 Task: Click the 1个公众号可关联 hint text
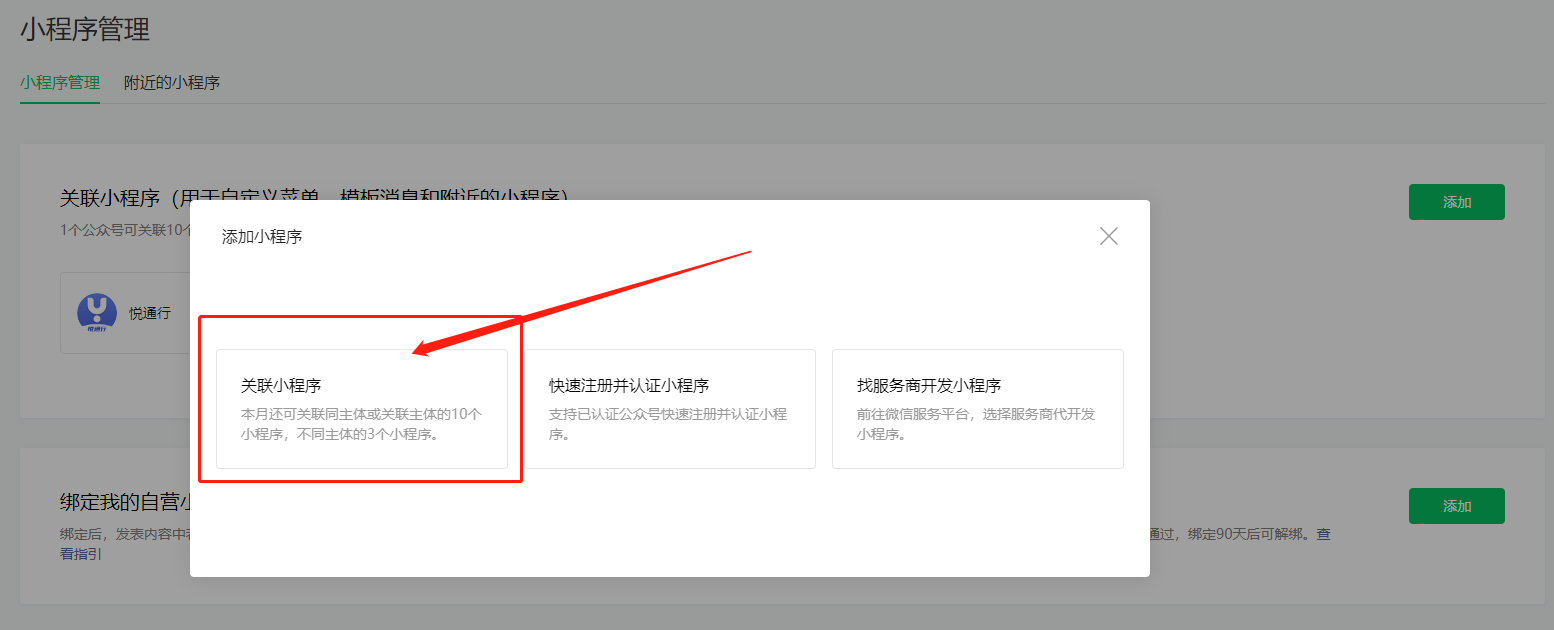pyautogui.click(x=120, y=230)
